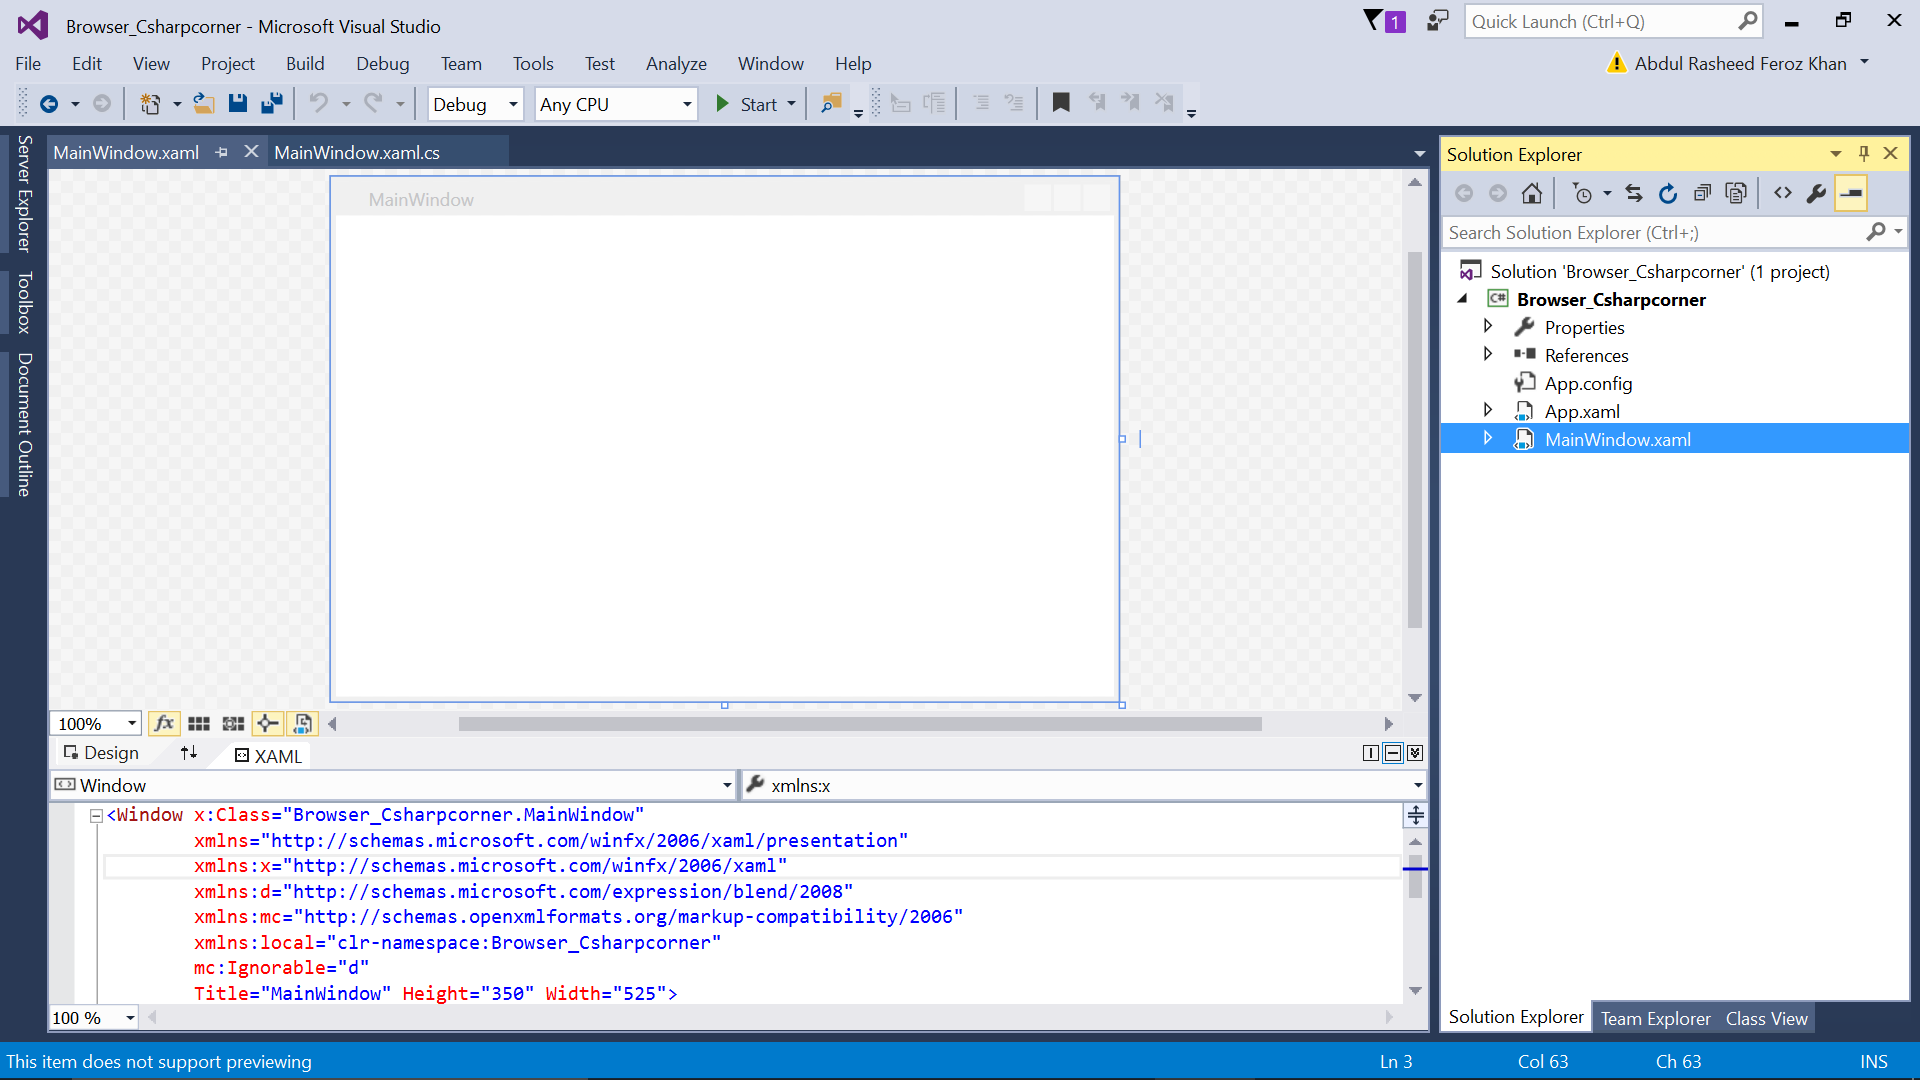Click the XAML editor vertical scrollbar thumb
This screenshot has height=1080, width=1920.
click(x=1415, y=876)
